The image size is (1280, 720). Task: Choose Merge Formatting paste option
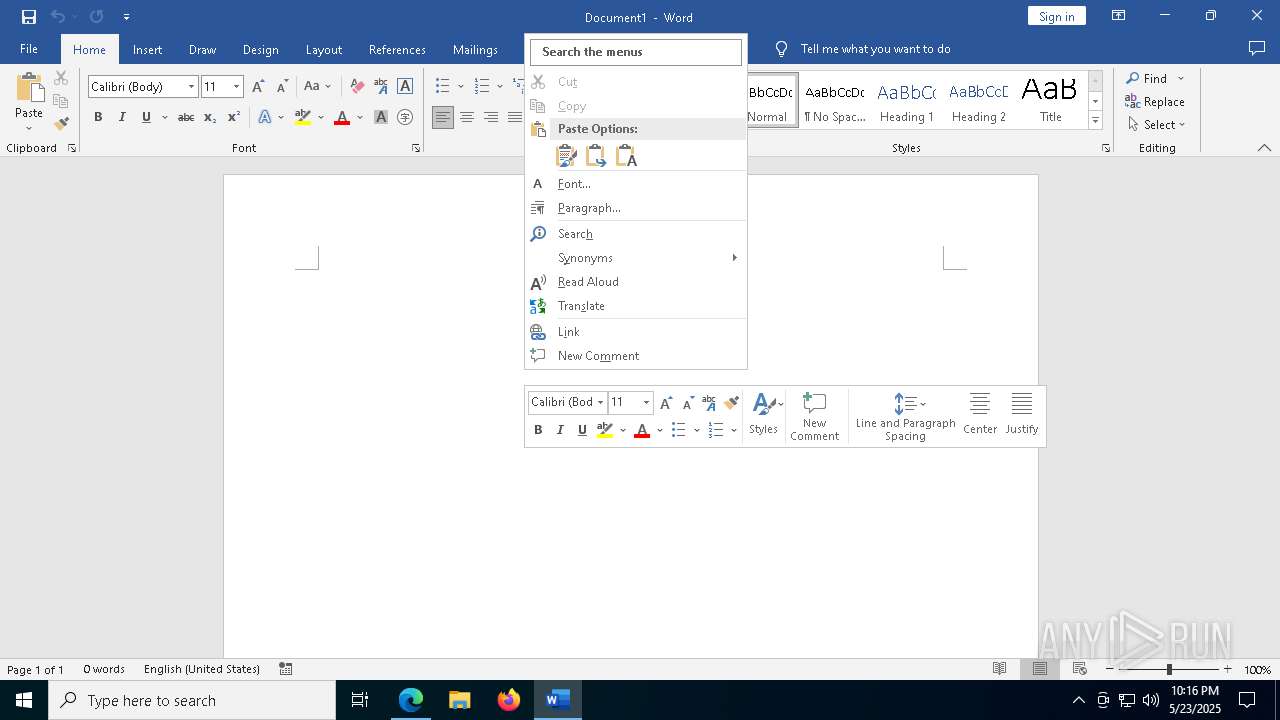[596, 156]
